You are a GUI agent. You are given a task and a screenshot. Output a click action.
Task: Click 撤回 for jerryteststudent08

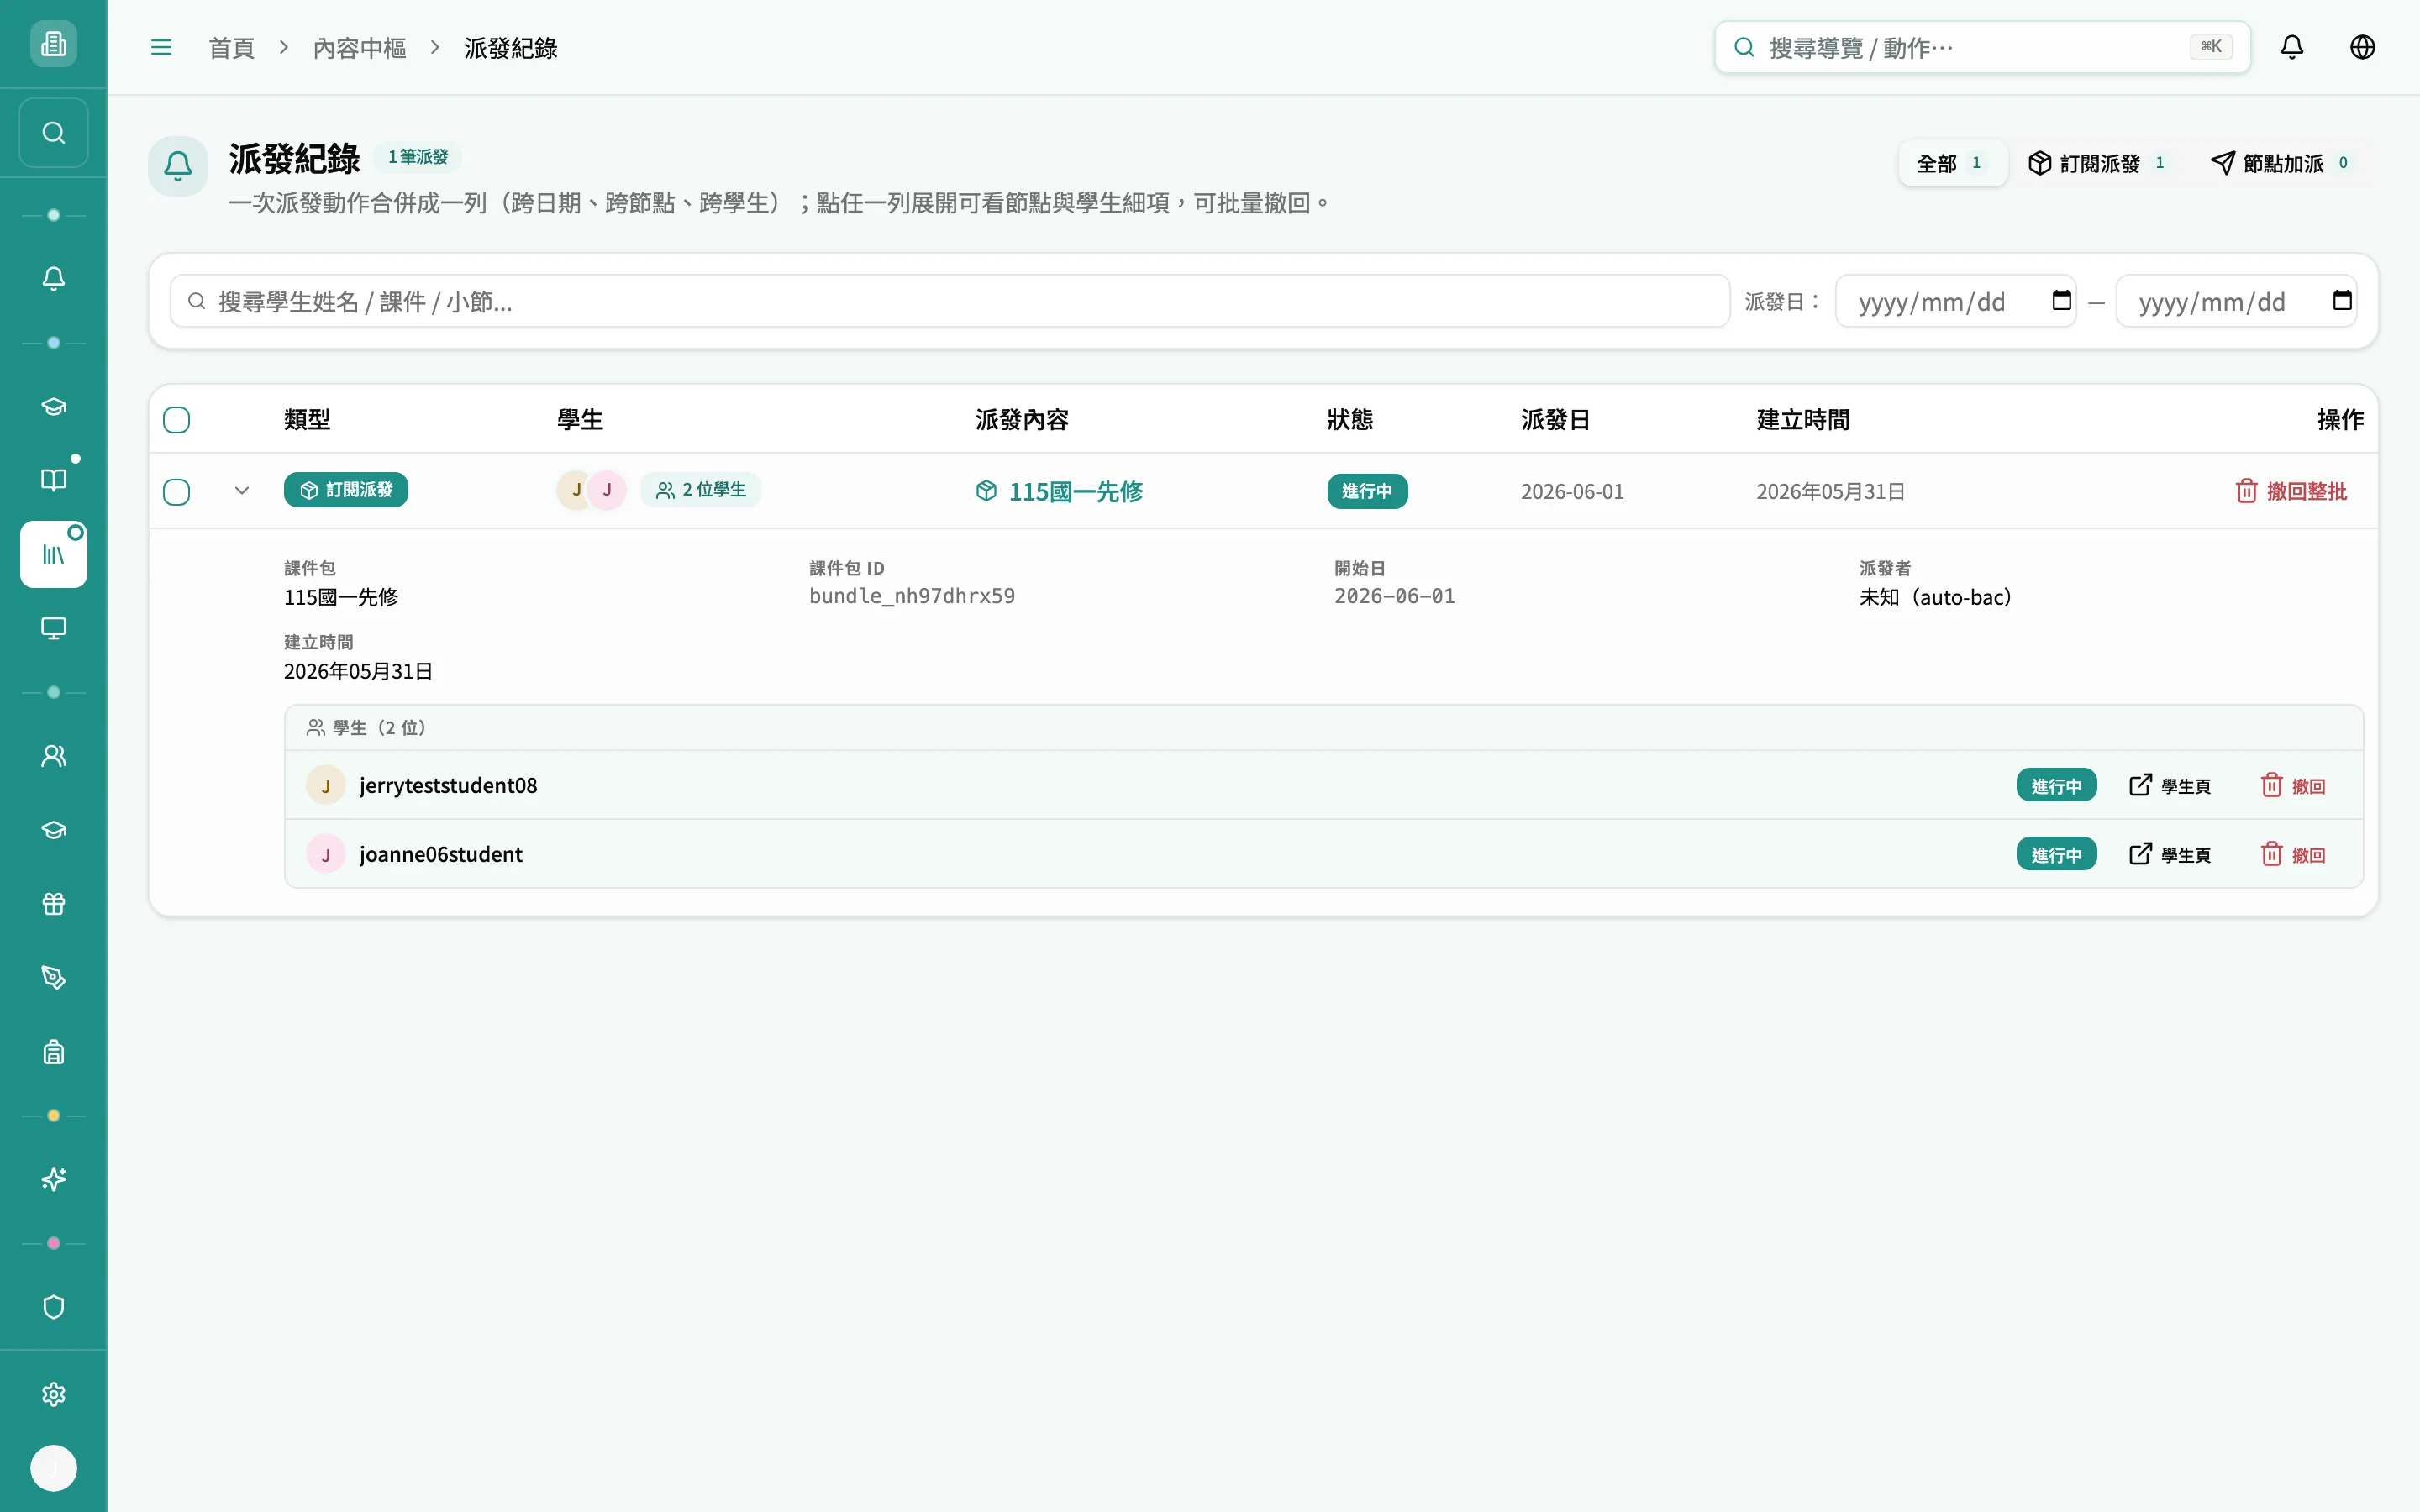(2294, 786)
